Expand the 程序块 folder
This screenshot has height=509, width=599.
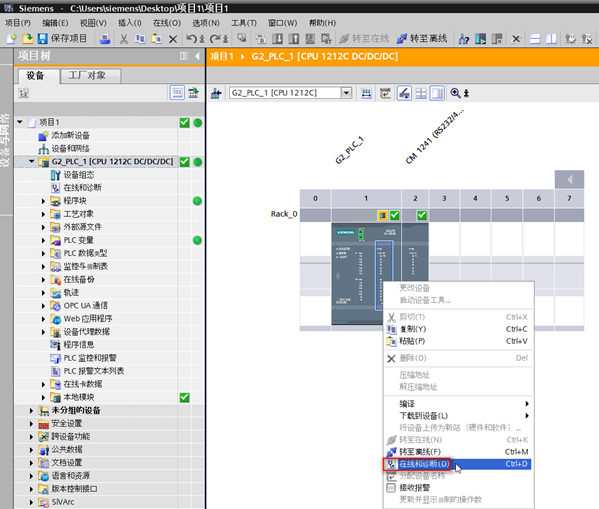pos(43,201)
